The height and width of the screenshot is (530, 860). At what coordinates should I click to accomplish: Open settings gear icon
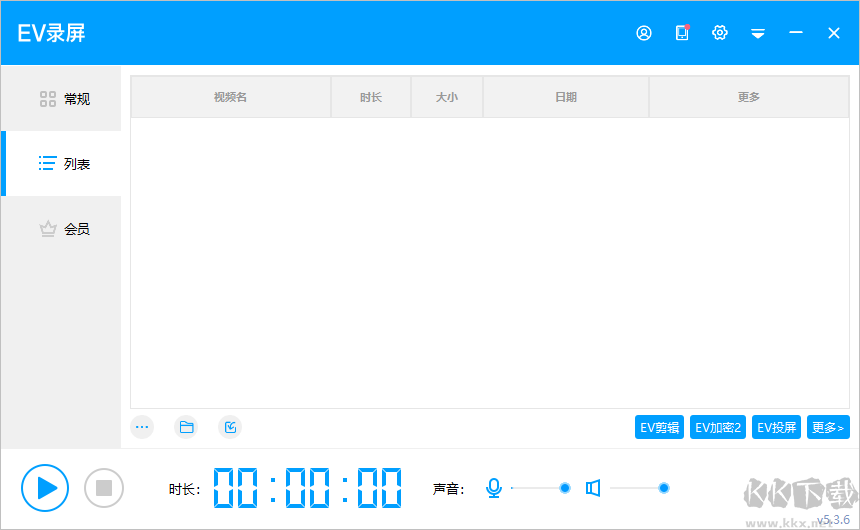pos(720,33)
